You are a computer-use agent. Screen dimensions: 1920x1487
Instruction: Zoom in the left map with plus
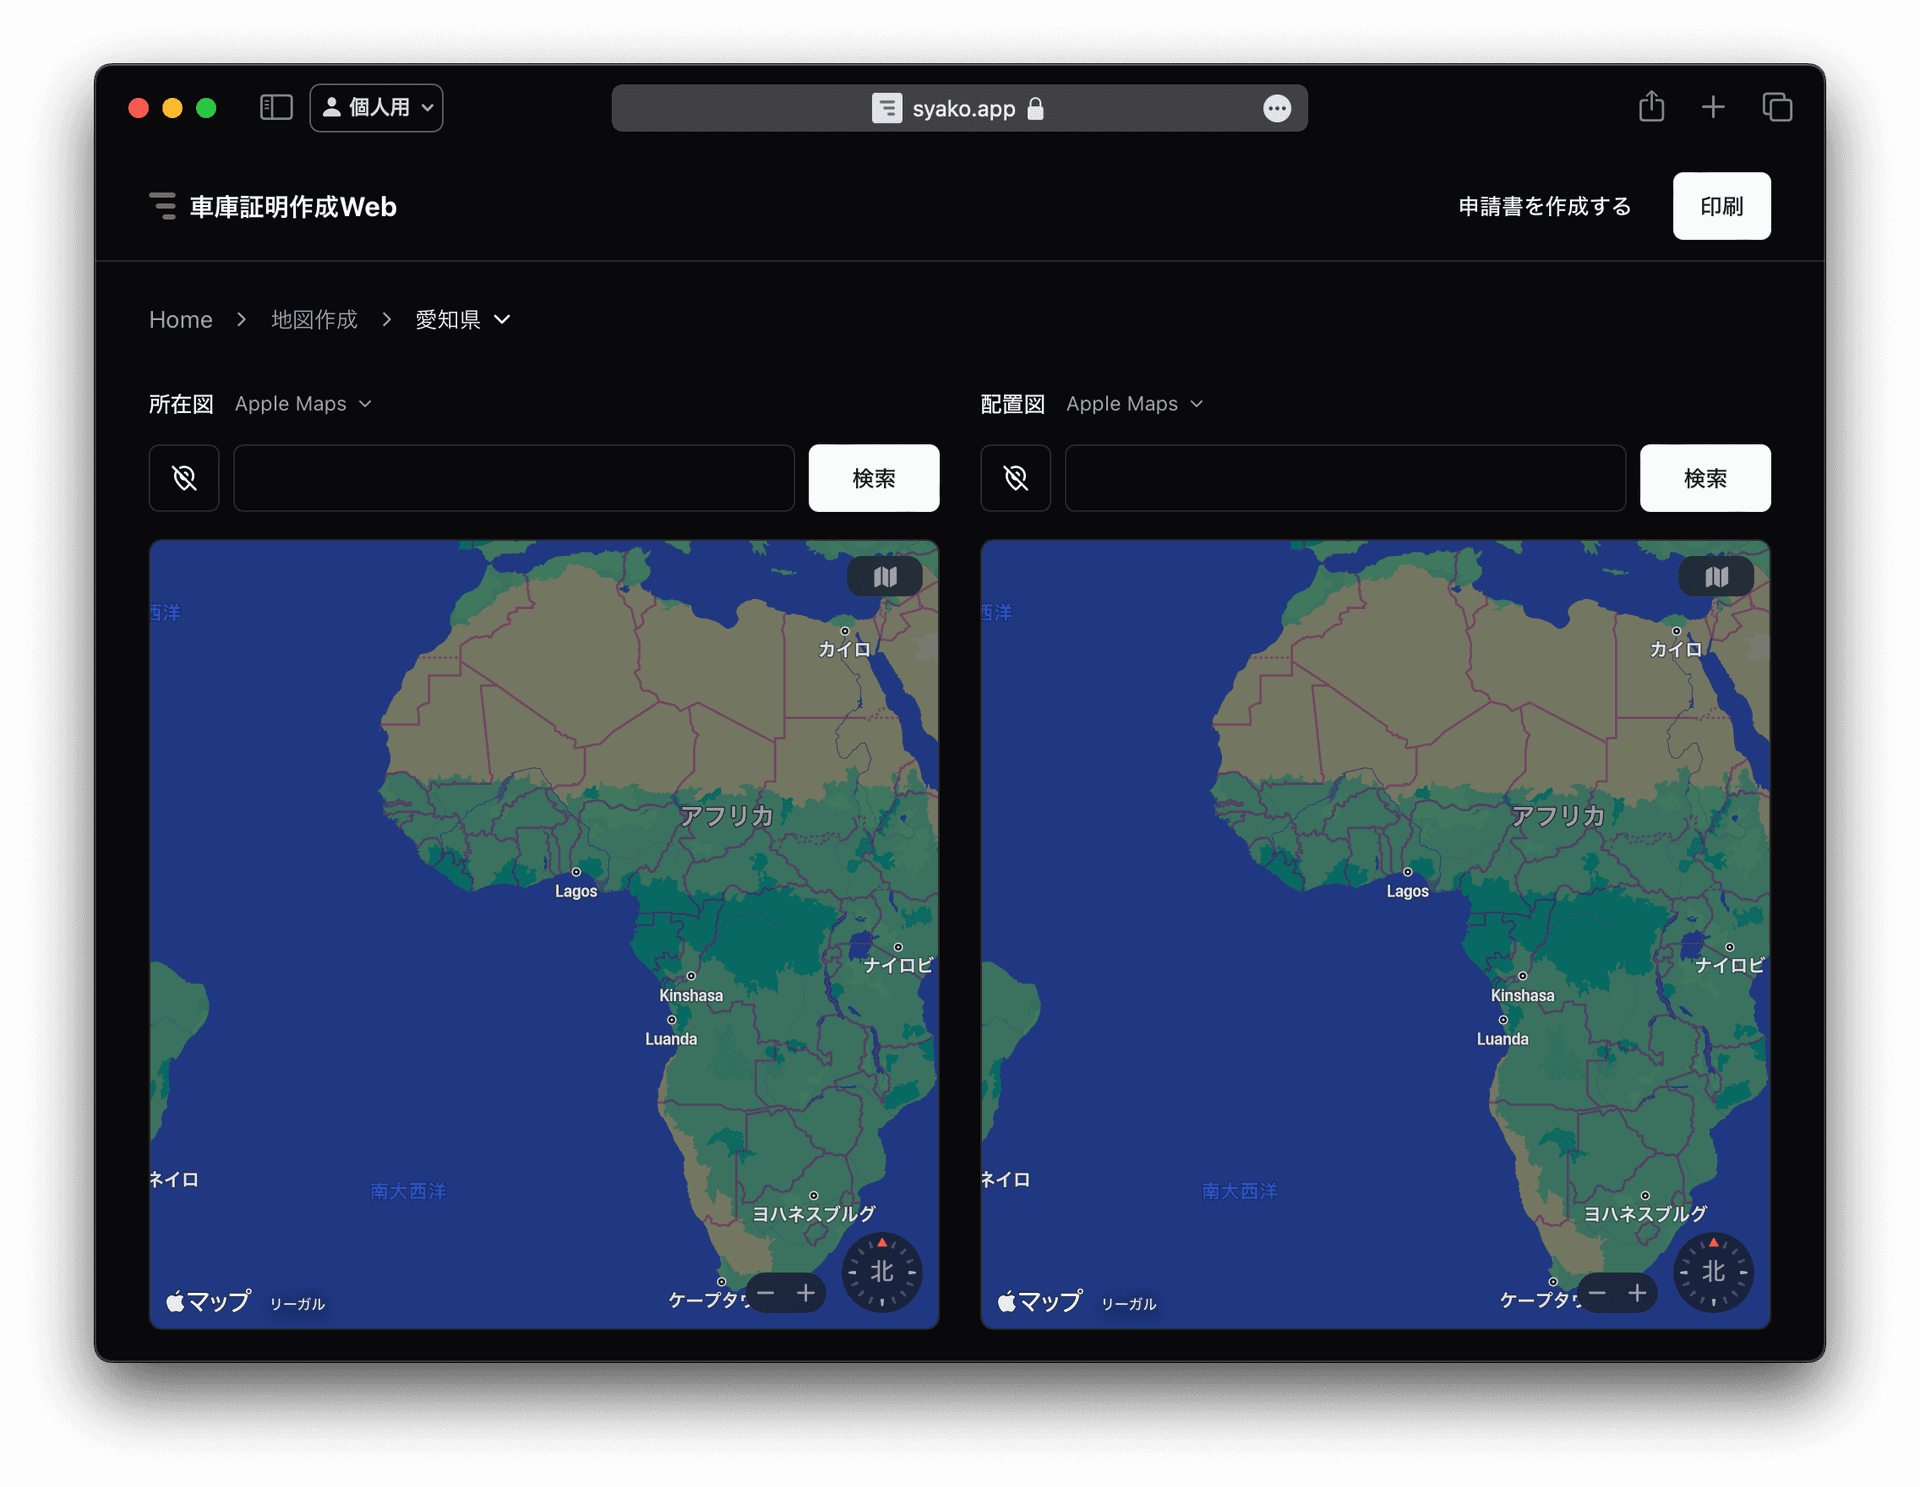[806, 1293]
